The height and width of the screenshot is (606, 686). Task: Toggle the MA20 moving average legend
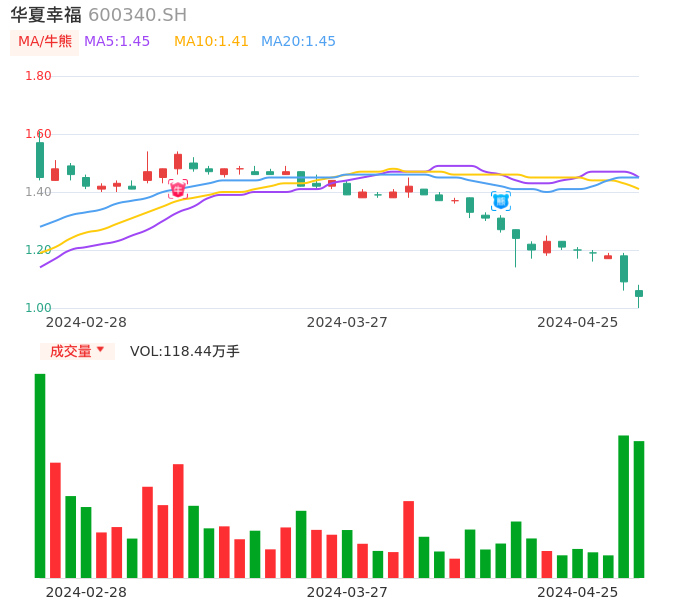298,42
